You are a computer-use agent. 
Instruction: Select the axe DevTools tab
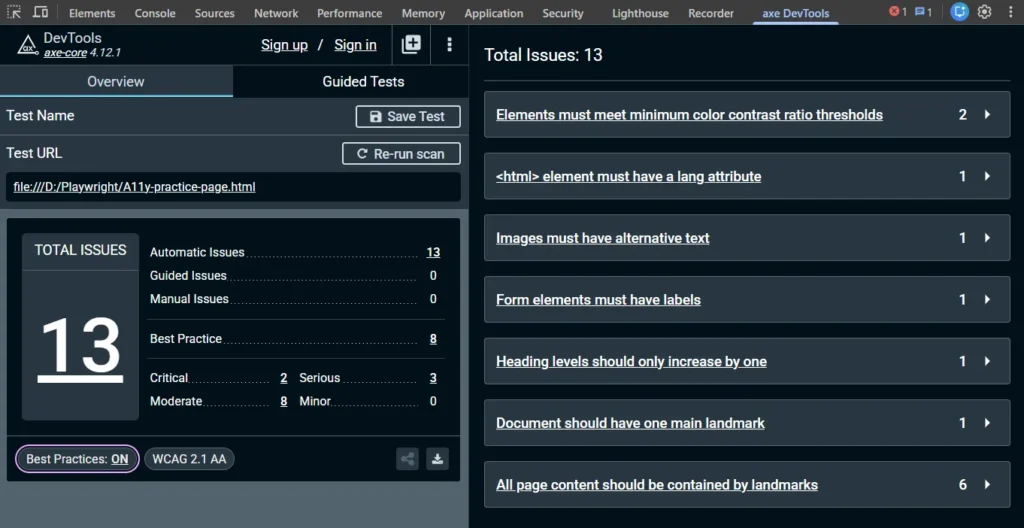[x=795, y=13]
